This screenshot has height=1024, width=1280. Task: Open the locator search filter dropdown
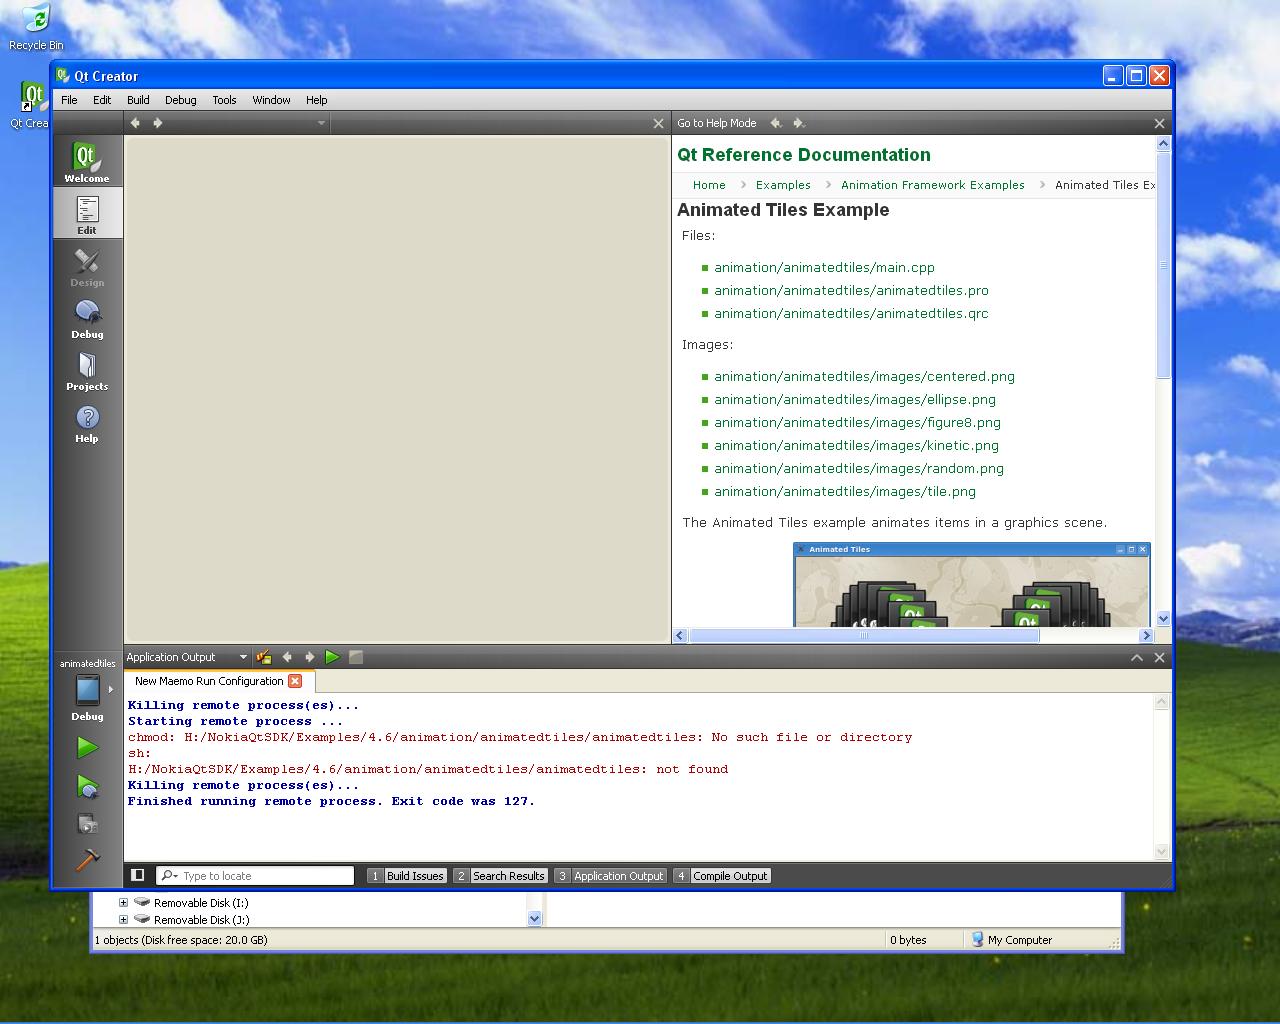coord(169,875)
